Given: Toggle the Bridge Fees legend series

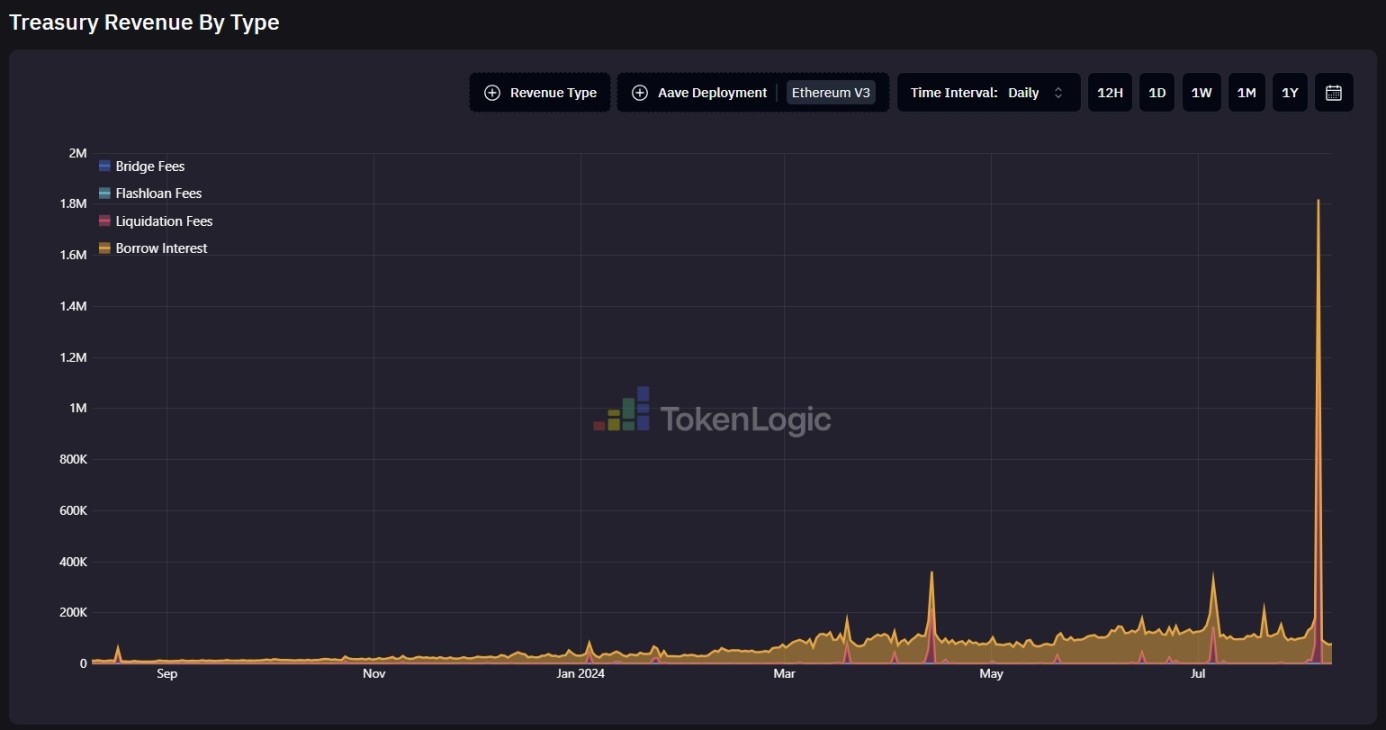Looking at the screenshot, I should pyautogui.click(x=142, y=166).
